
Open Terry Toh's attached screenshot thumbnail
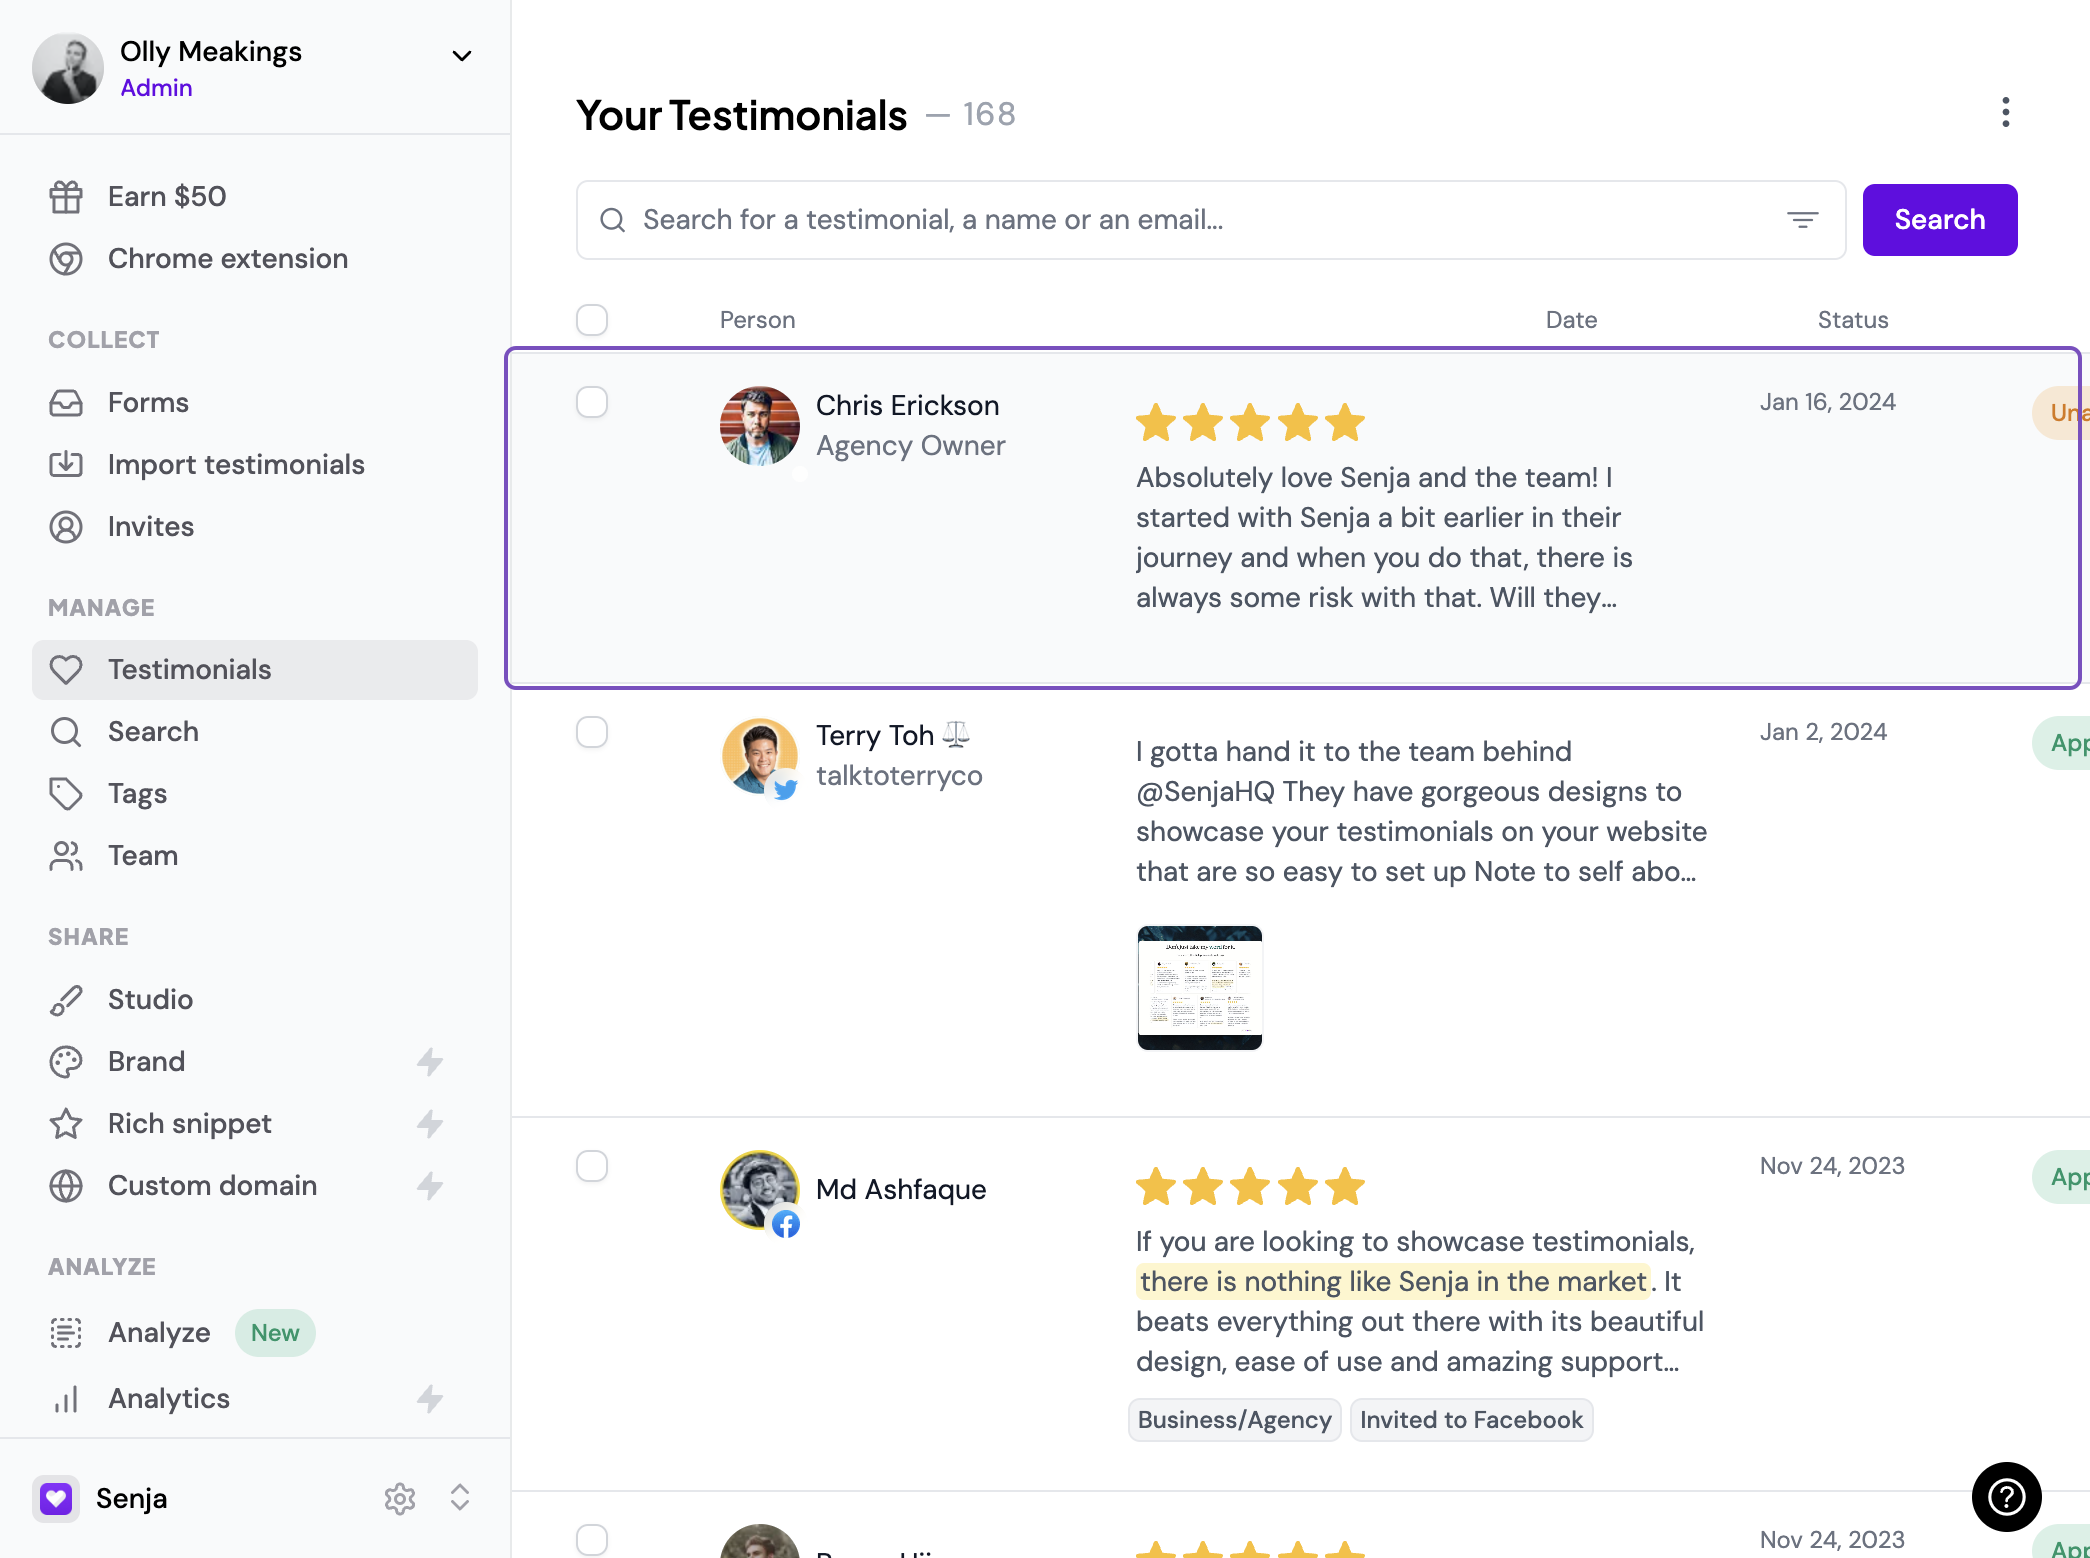(x=1200, y=988)
